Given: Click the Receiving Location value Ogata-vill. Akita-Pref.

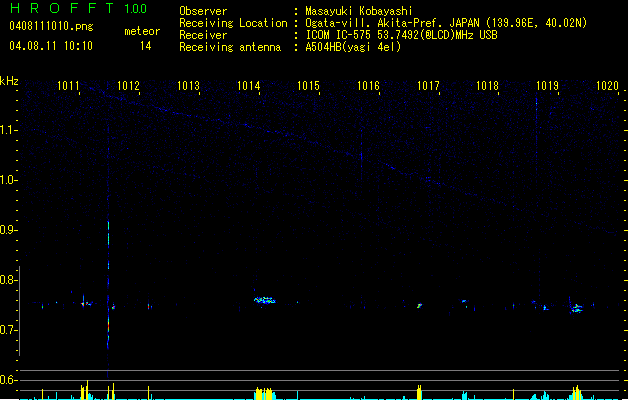Looking at the screenshot, I should point(372,23).
